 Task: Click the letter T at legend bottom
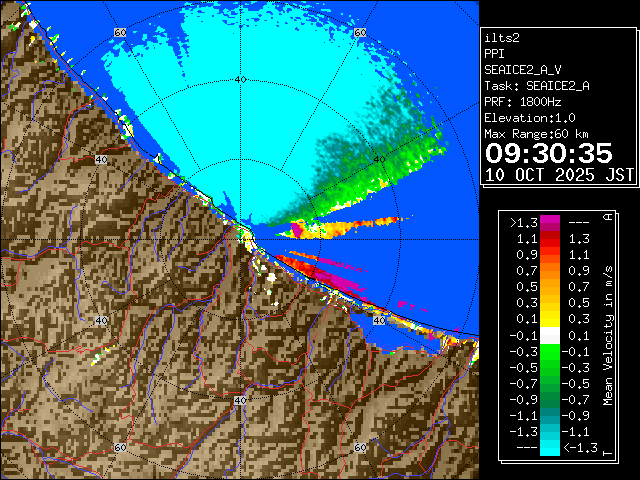(607, 452)
